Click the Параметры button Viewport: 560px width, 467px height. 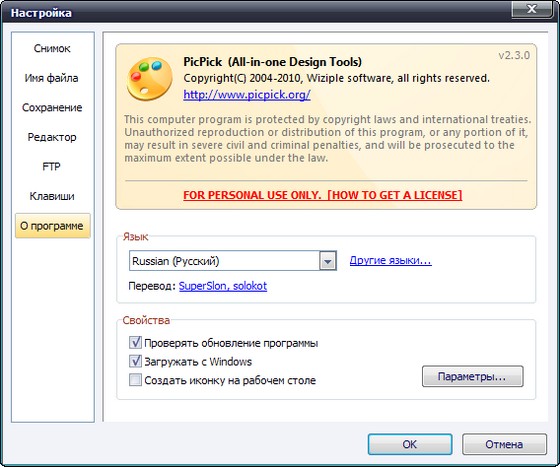[472, 376]
